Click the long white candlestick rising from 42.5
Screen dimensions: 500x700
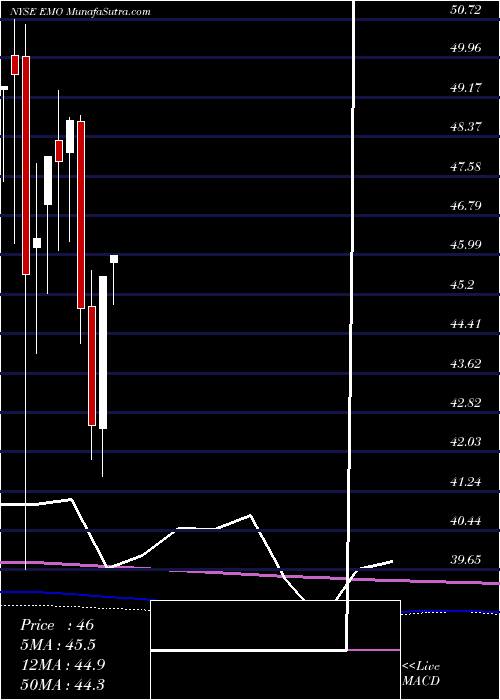coord(103,352)
